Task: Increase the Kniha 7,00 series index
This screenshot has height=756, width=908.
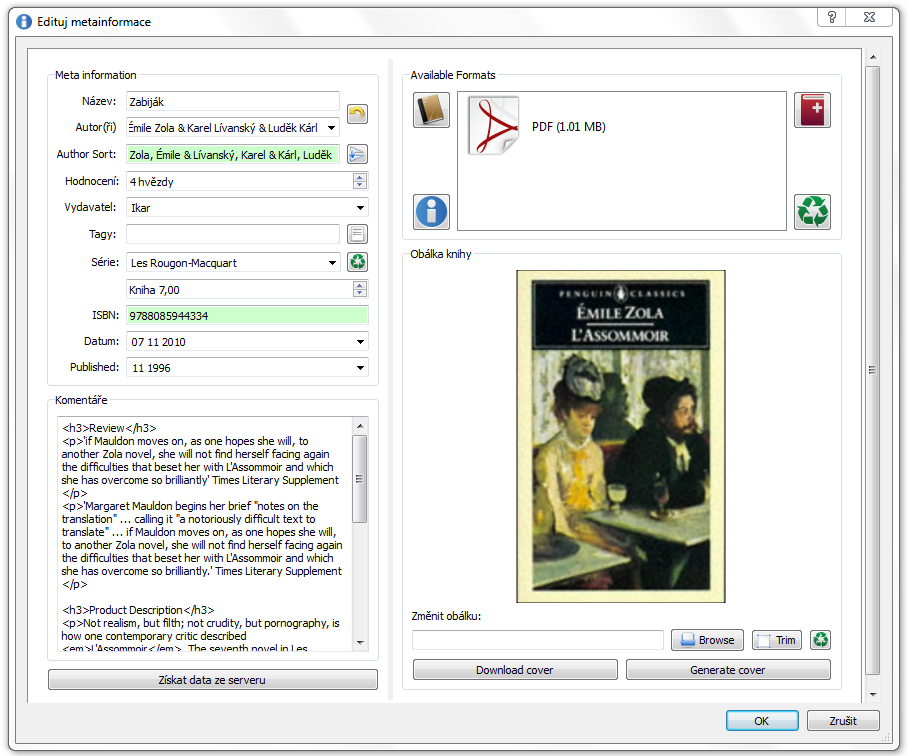Action: (x=360, y=285)
